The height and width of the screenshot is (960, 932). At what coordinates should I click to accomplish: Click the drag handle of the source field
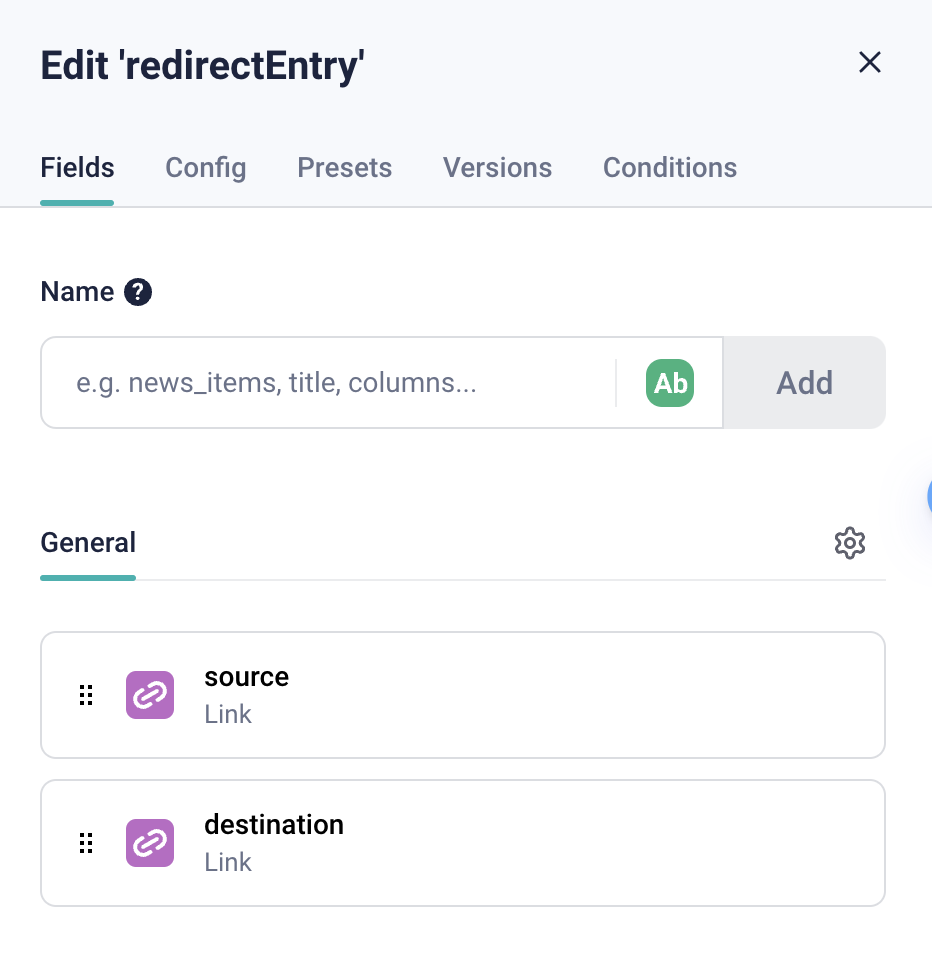click(x=86, y=694)
